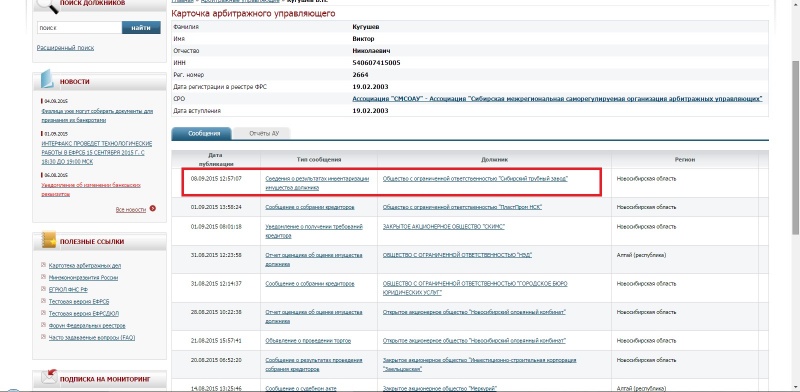Click the registration number value 2664
800x392 pixels.
(360, 75)
